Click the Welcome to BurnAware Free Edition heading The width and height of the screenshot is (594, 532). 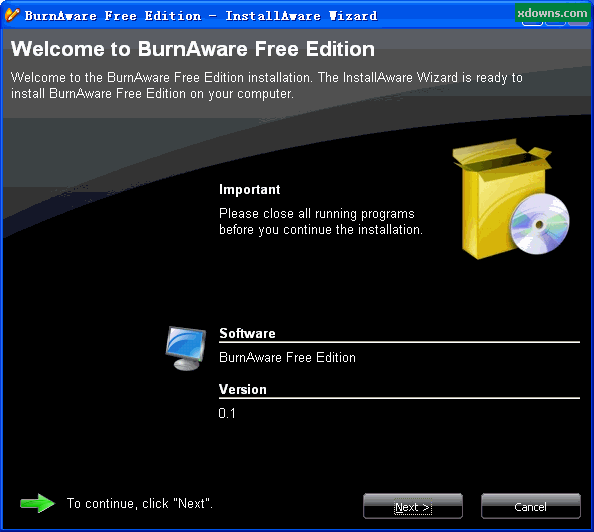tap(193, 49)
